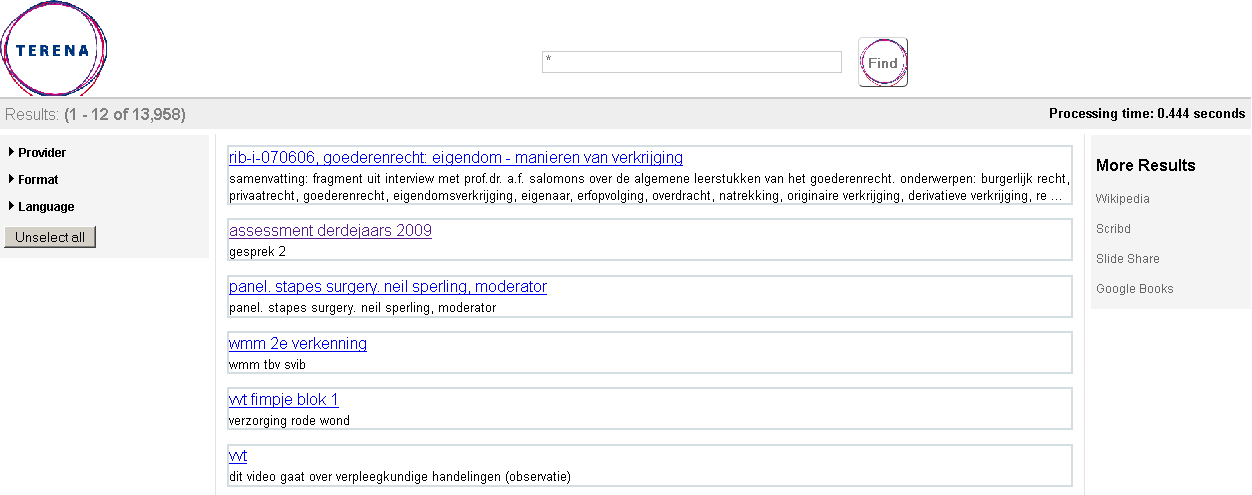The width and height of the screenshot is (1252, 495).
Task: Click the Unselect all button
Action: (50, 237)
